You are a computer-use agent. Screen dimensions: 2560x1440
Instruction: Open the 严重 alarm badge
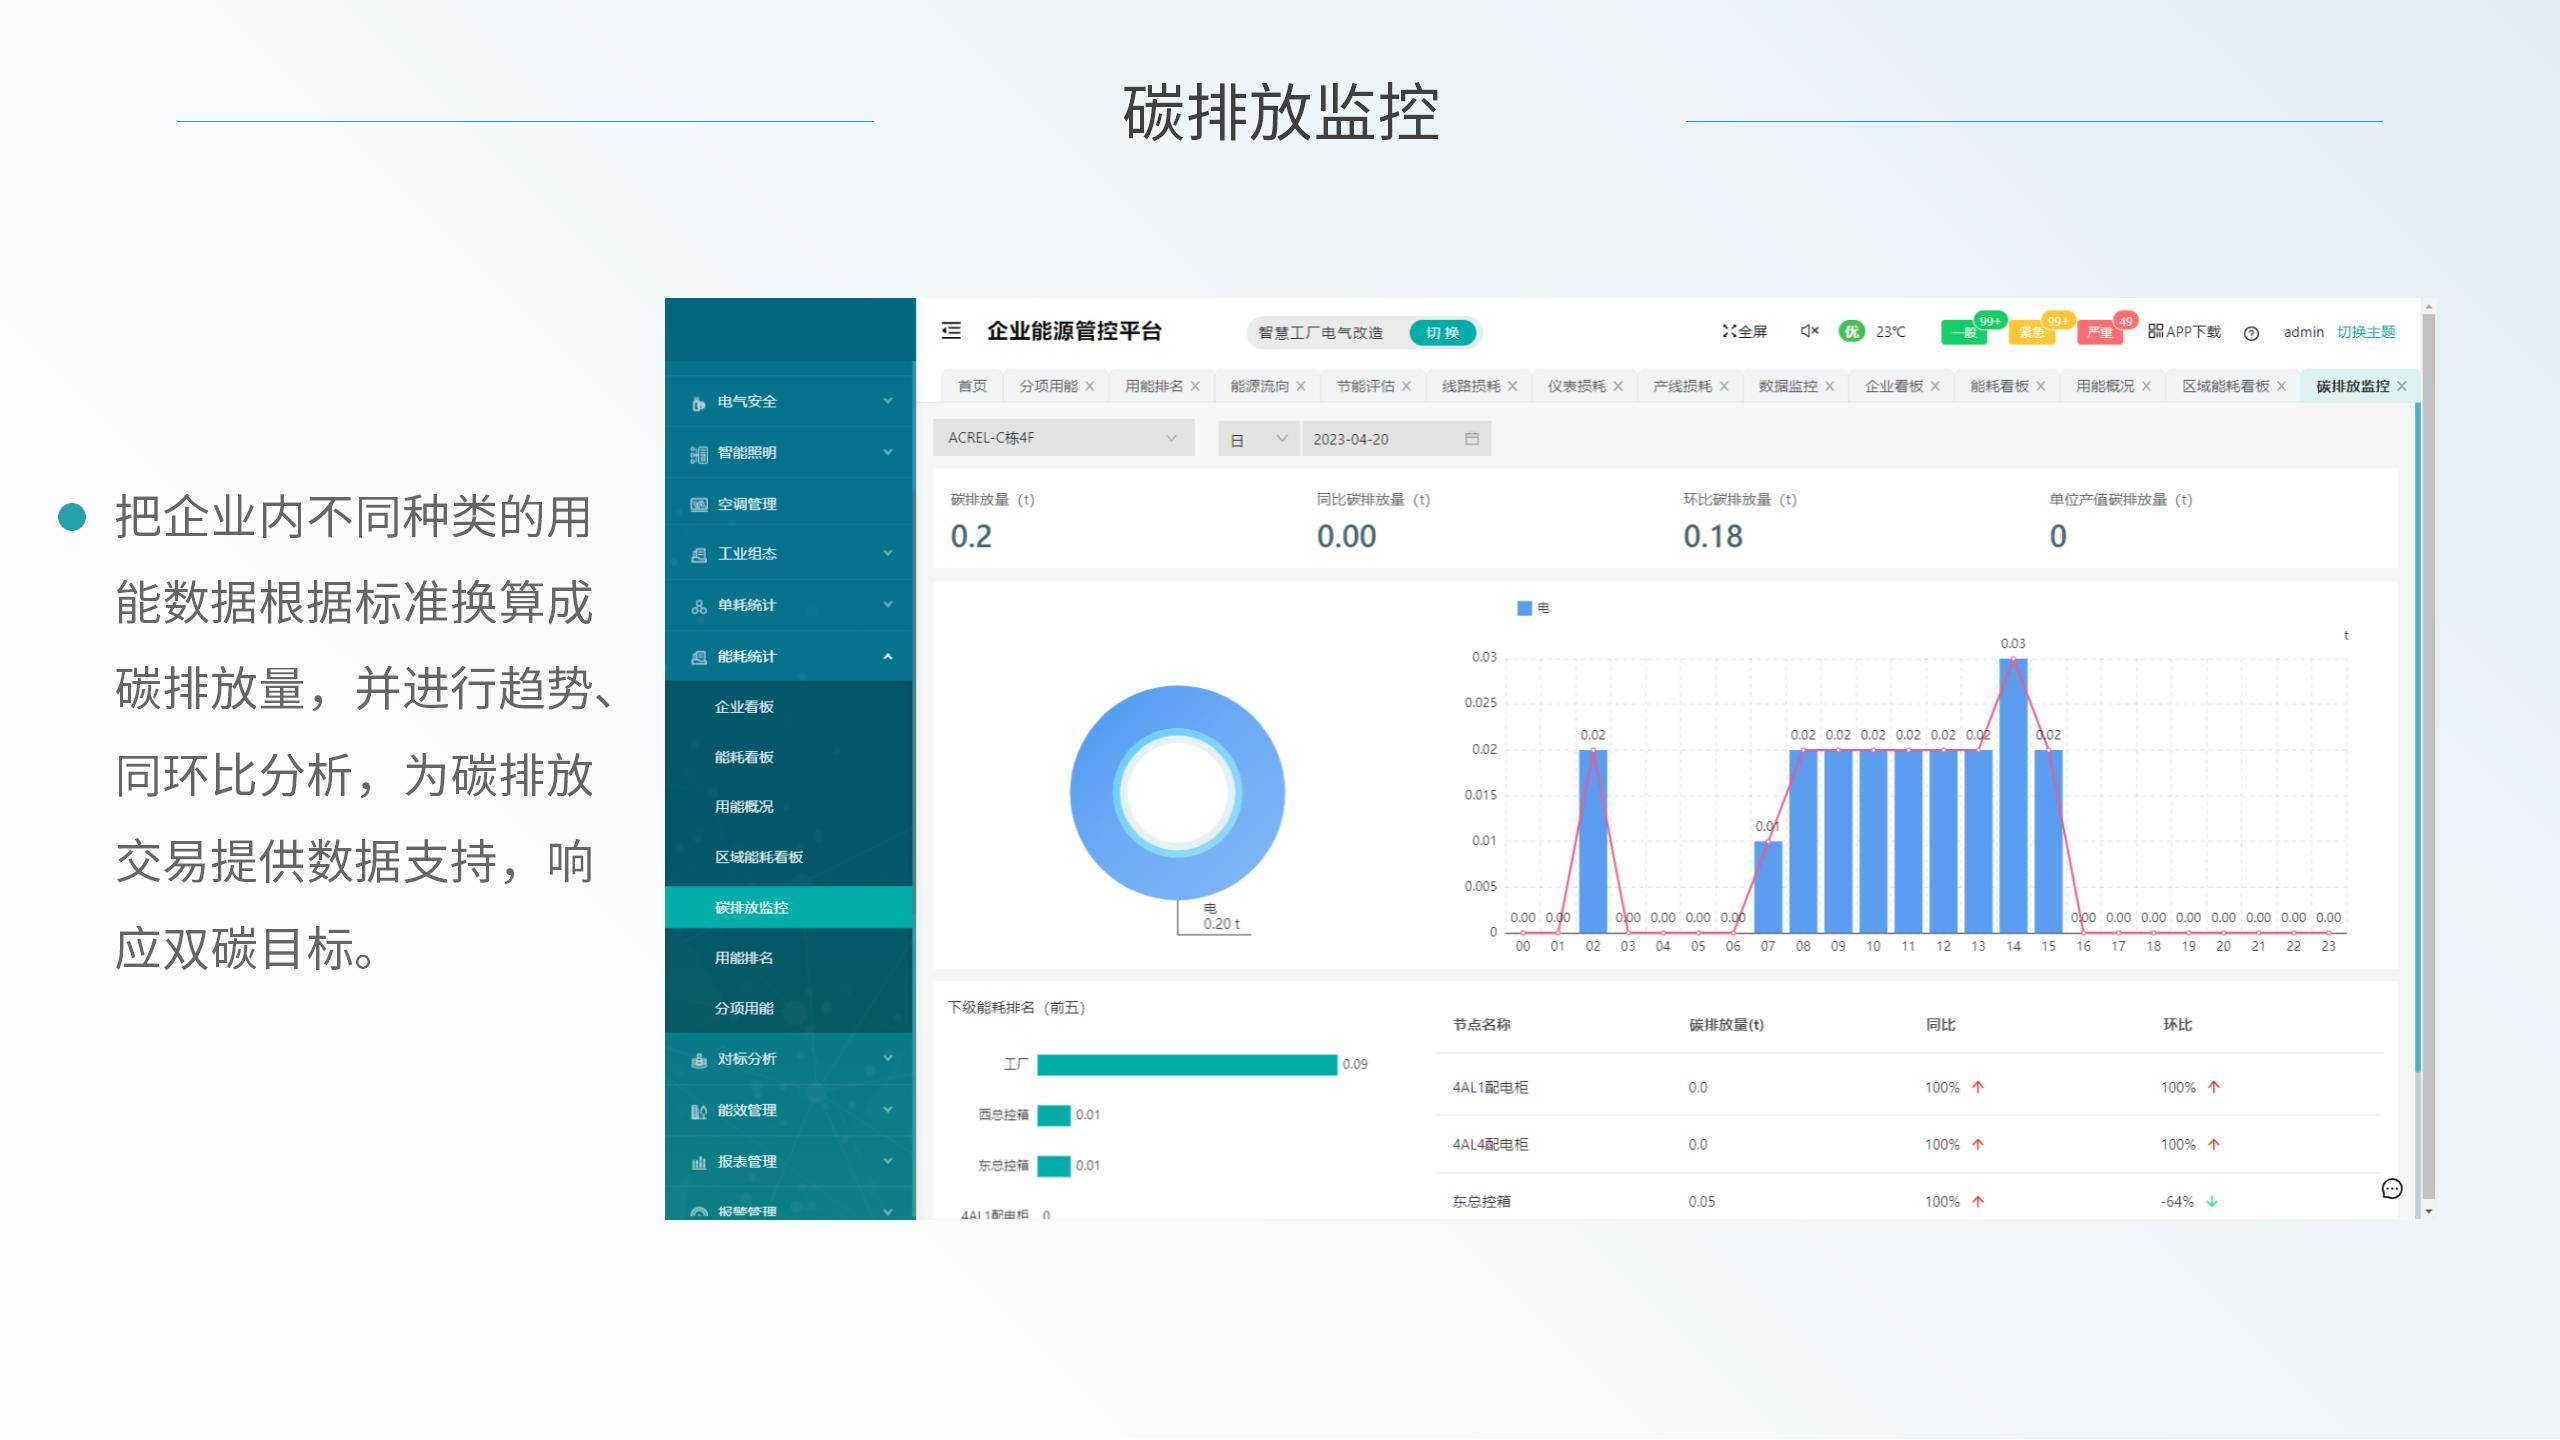click(x=2099, y=333)
